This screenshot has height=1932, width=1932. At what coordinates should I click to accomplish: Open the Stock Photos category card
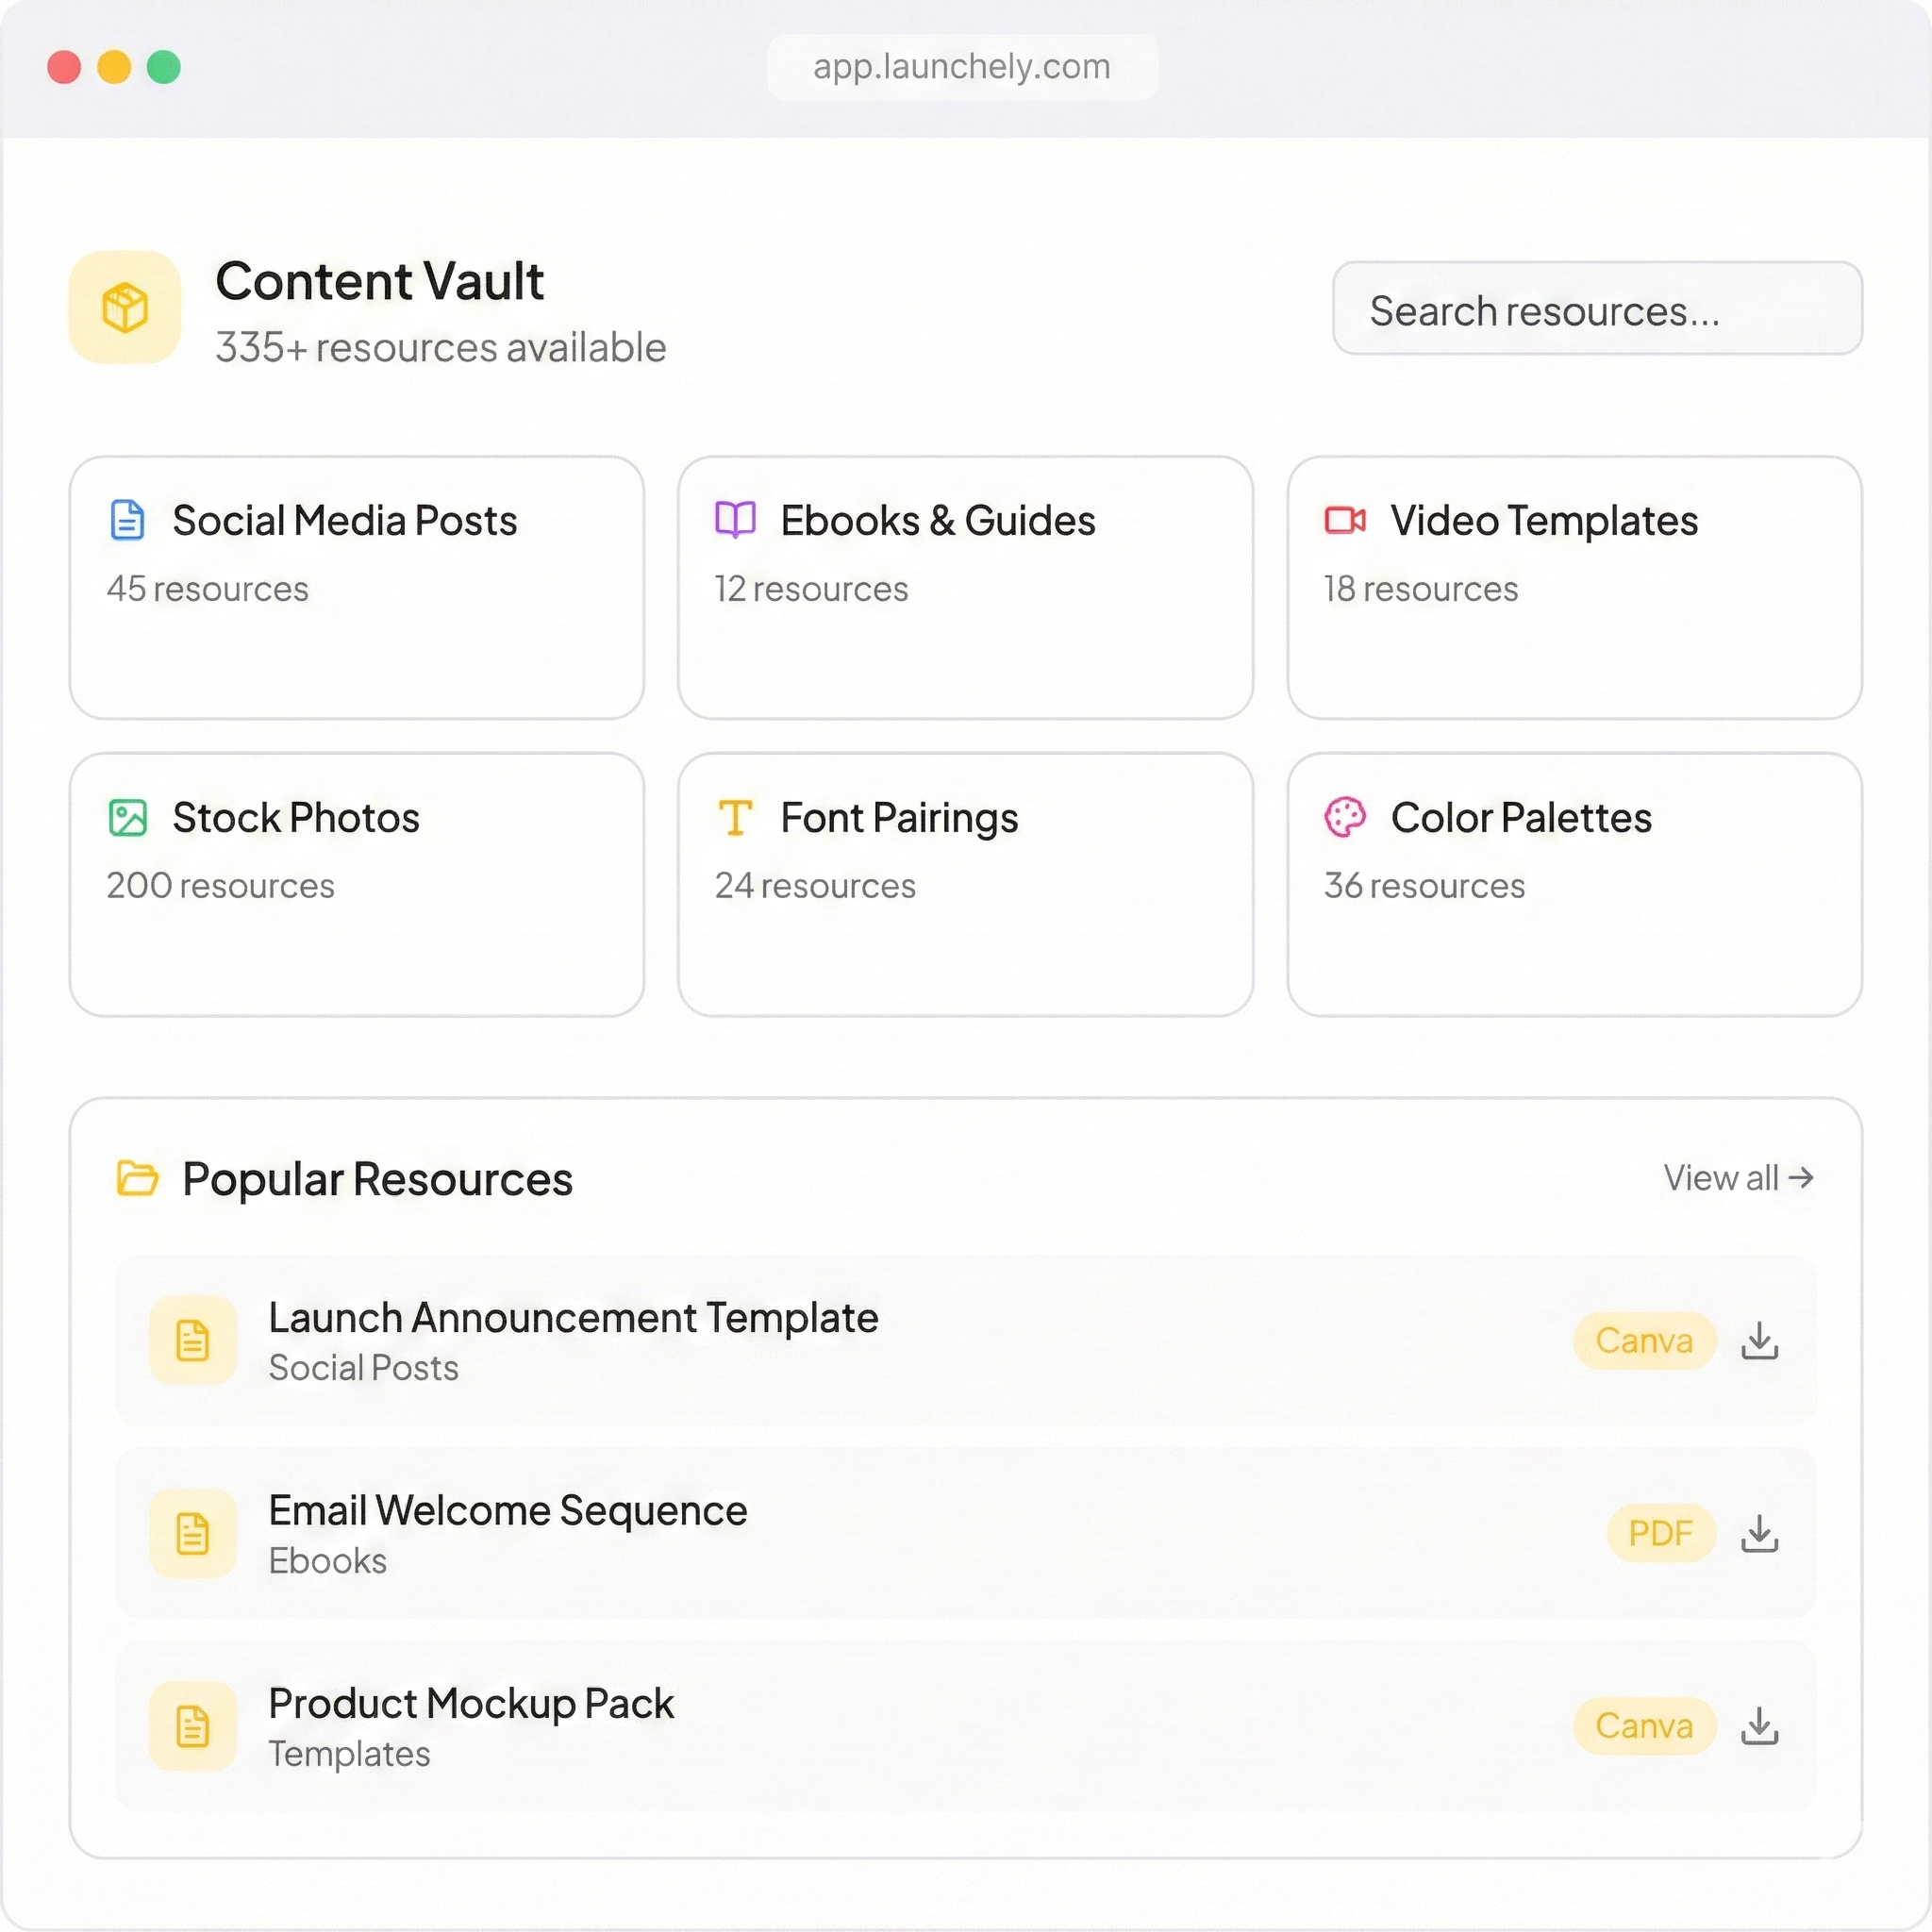pyautogui.click(x=356, y=885)
